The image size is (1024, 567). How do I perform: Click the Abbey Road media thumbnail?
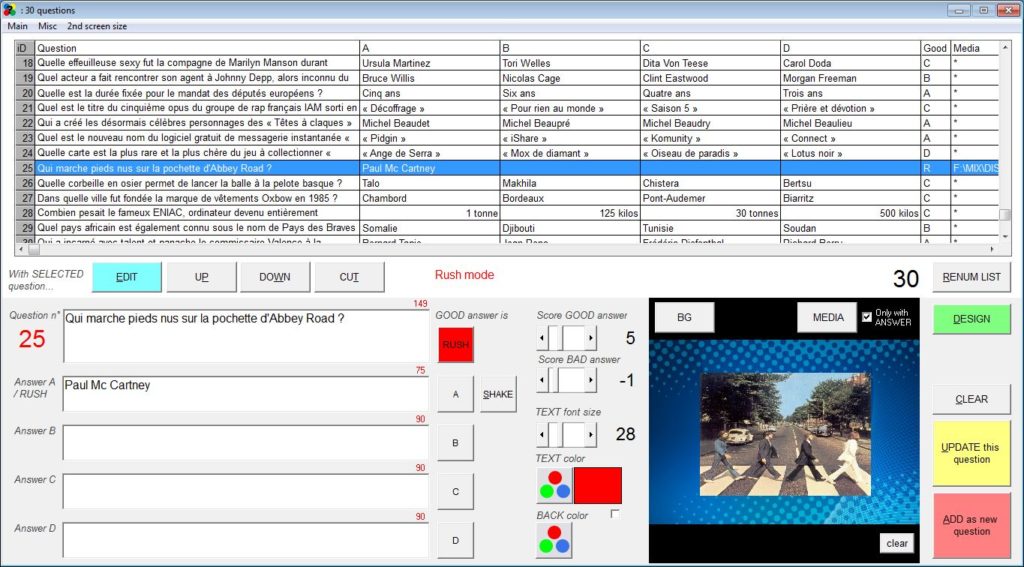click(x=785, y=434)
